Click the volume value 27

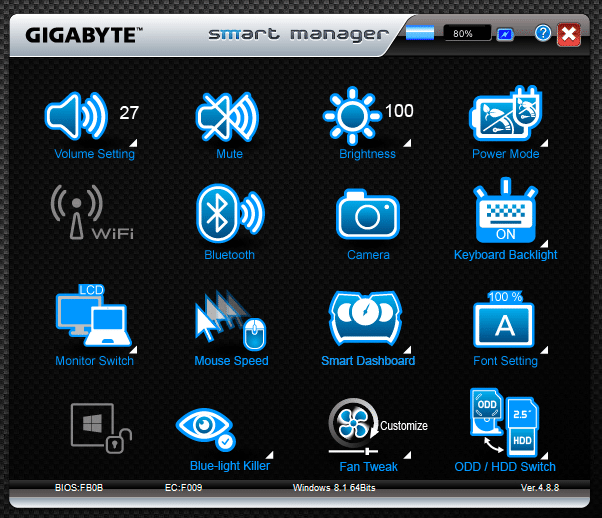(x=129, y=113)
